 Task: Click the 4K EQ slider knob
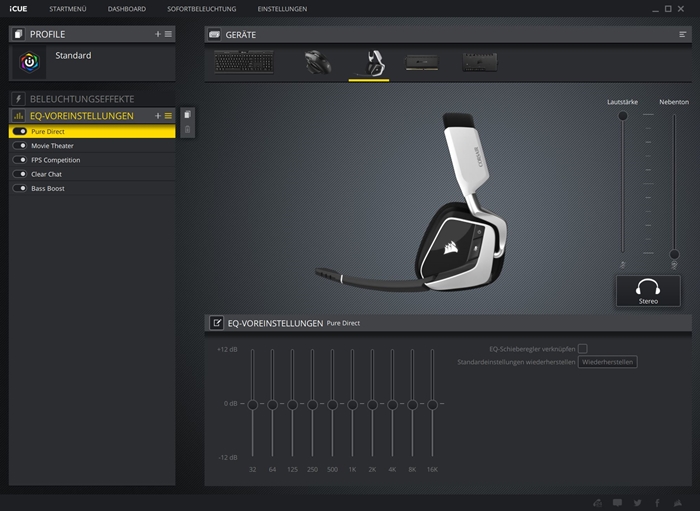(x=392, y=405)
